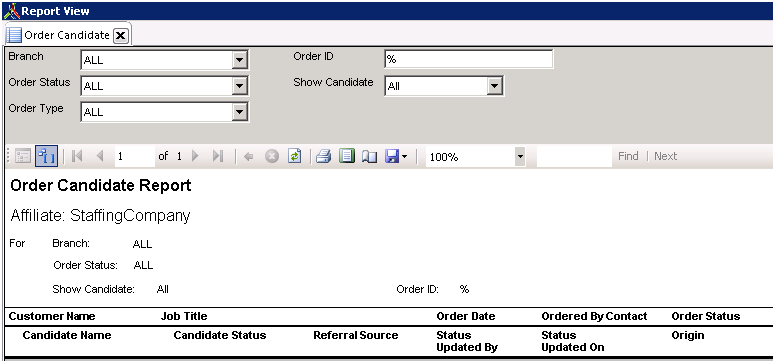Click the current page number field

click(135, 157)
